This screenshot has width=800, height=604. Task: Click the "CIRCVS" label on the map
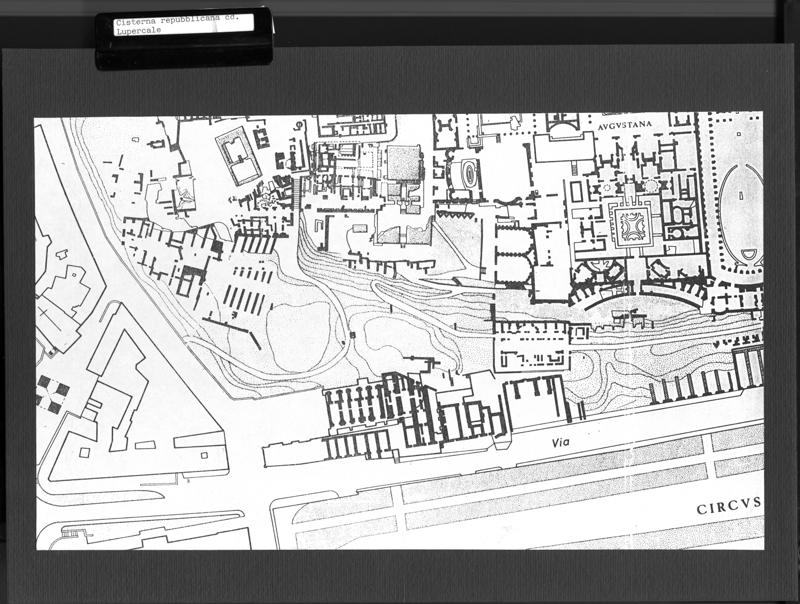[729, 507]
